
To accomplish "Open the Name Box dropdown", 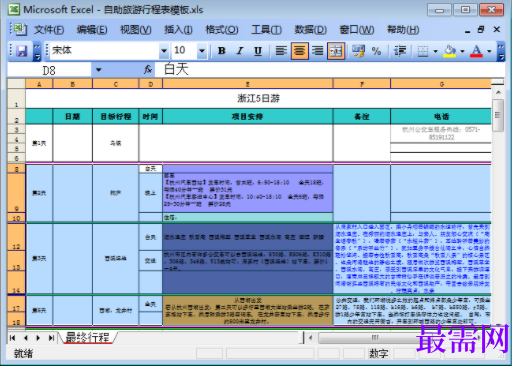I will click(98, 70).
